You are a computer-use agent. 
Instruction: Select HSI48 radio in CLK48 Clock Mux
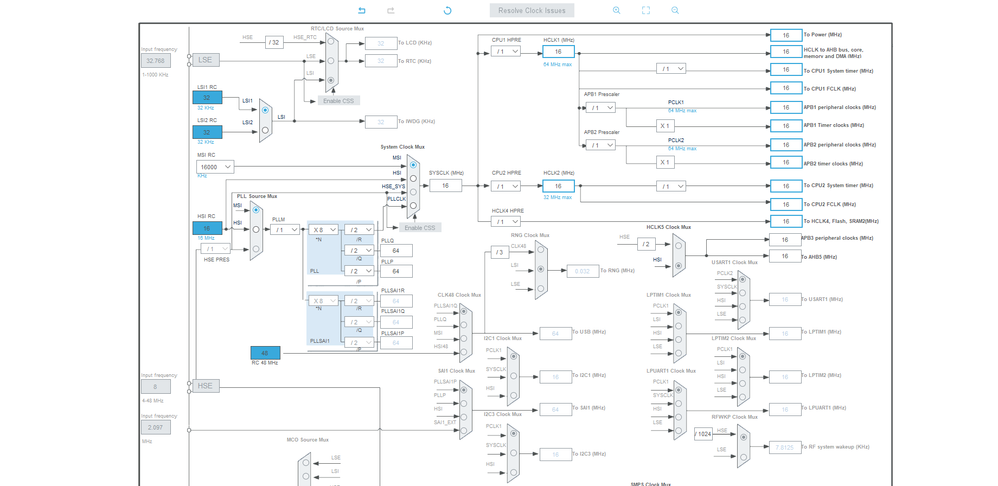(464, 352)
